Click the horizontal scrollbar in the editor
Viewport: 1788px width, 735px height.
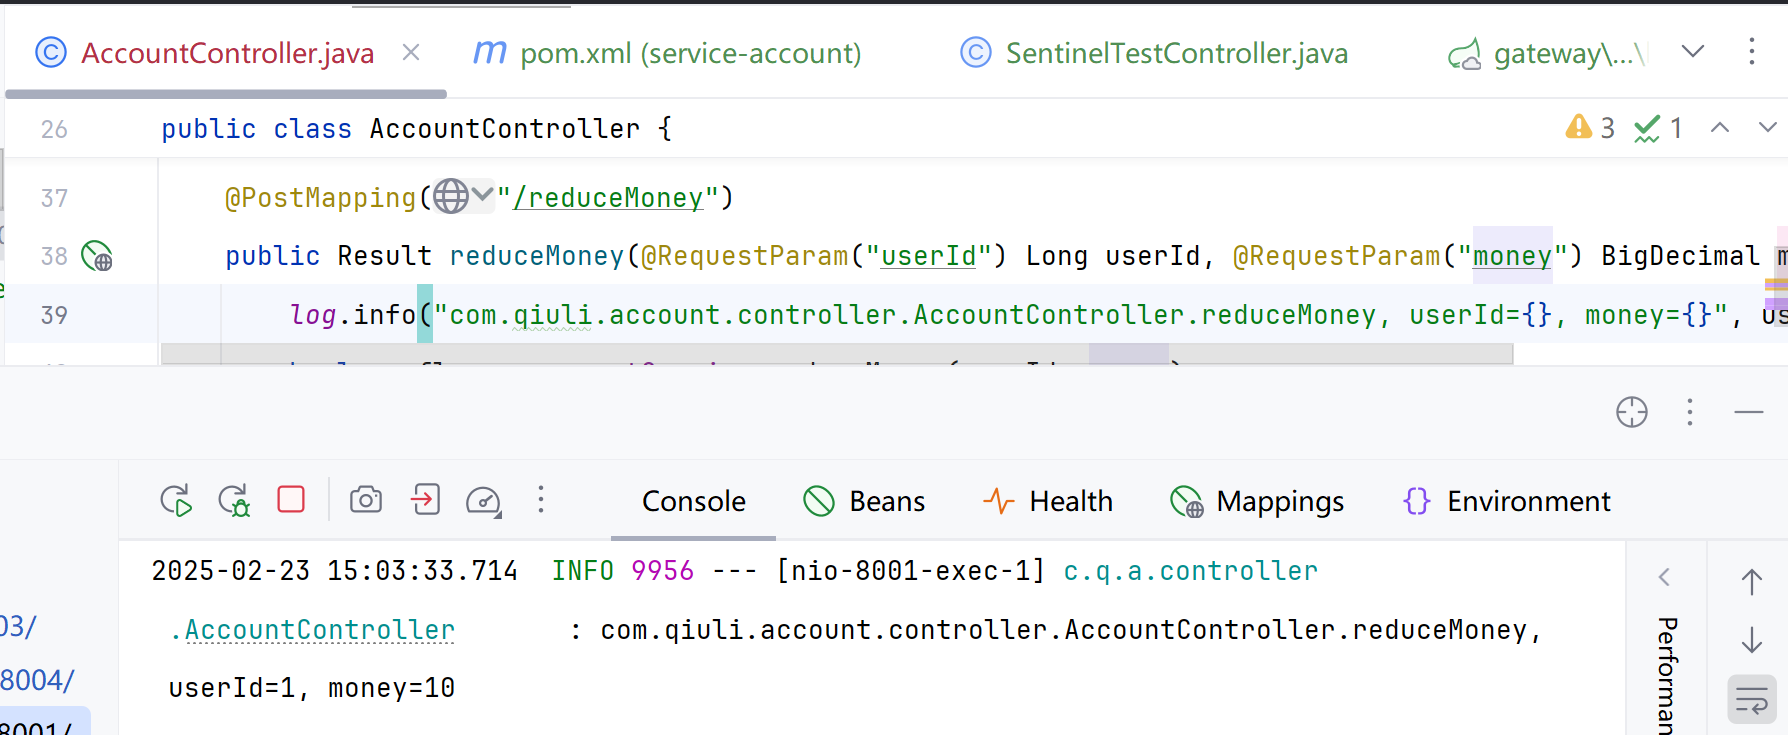(836, 353)
